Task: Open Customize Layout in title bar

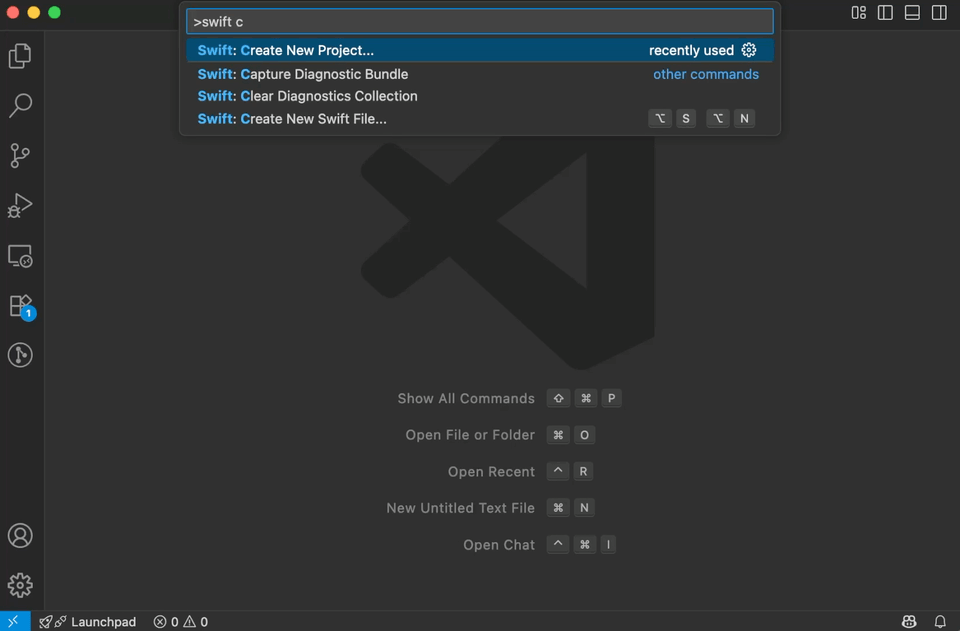Action: tap(858, 12)
